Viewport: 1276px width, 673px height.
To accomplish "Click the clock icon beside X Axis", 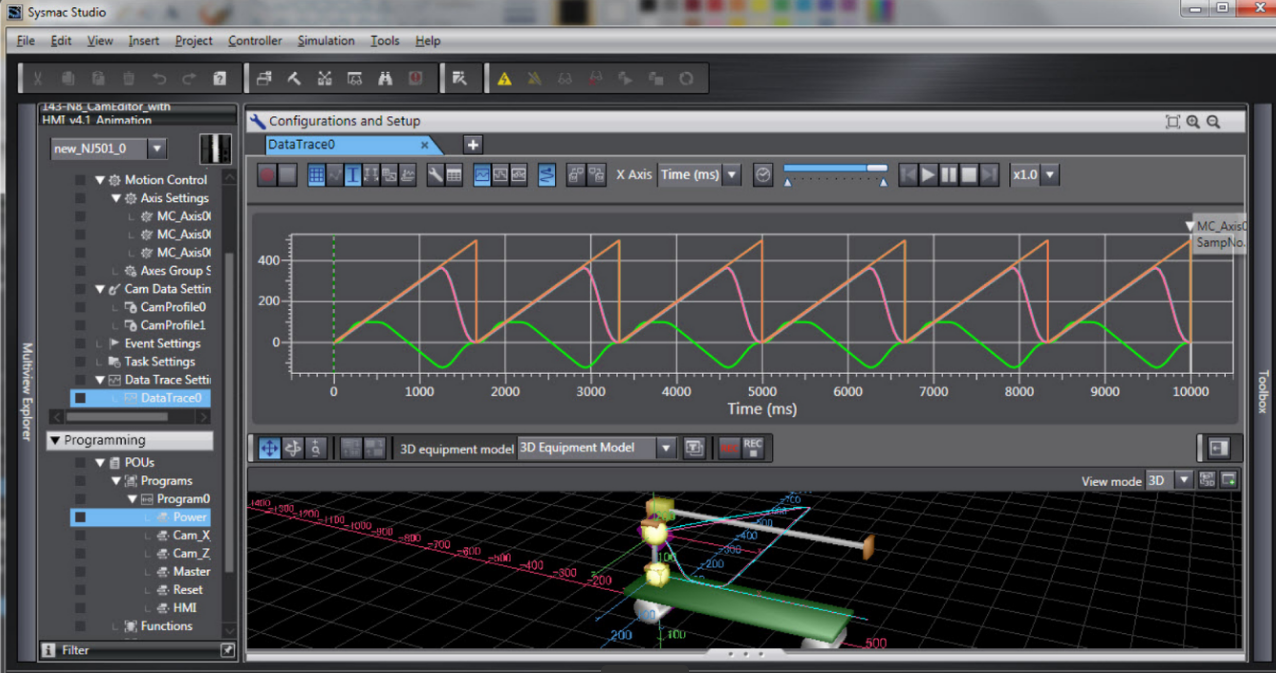I will pos(763,175).
